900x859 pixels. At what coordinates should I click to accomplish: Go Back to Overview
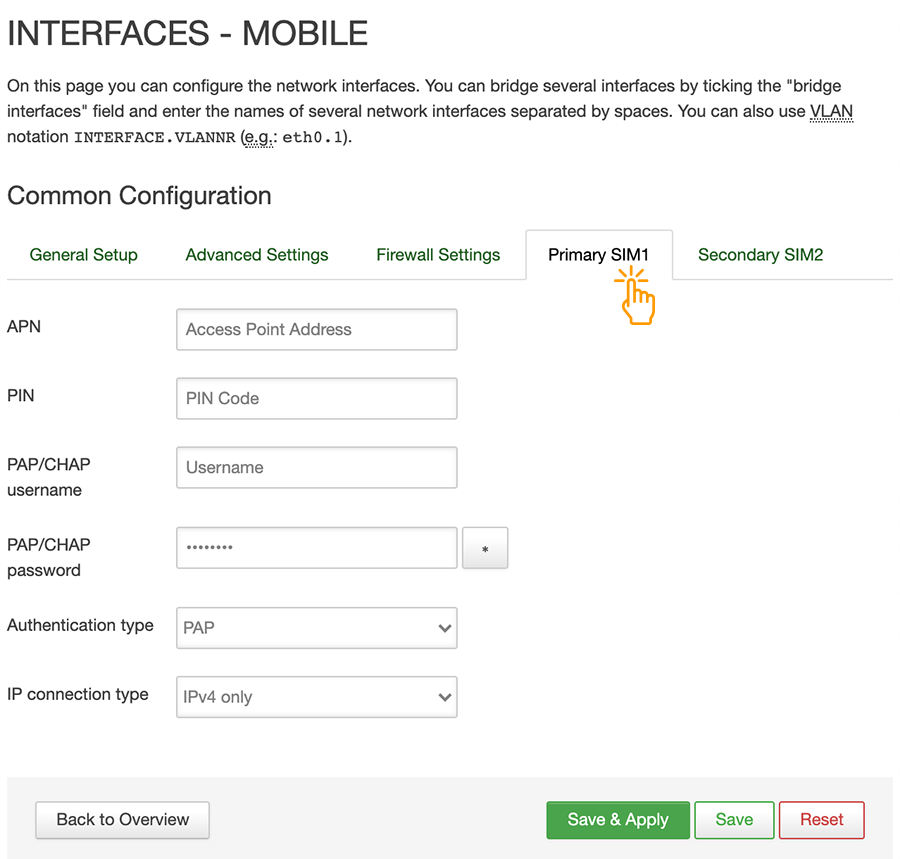click(122, 819)
